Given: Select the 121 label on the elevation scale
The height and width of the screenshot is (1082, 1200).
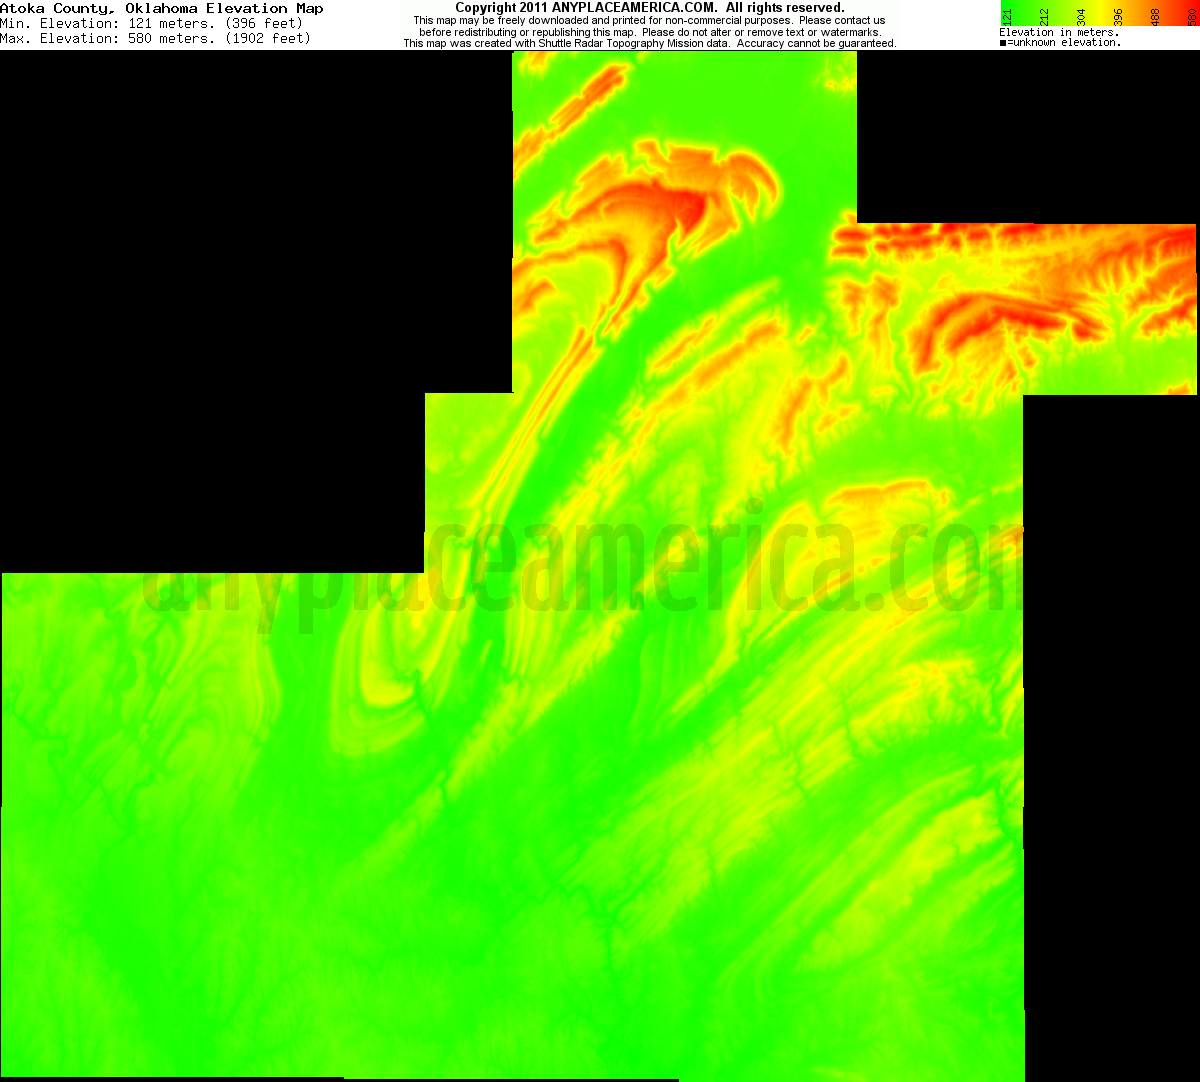Looking at the screenshot, I should [x=1008, y=17].
